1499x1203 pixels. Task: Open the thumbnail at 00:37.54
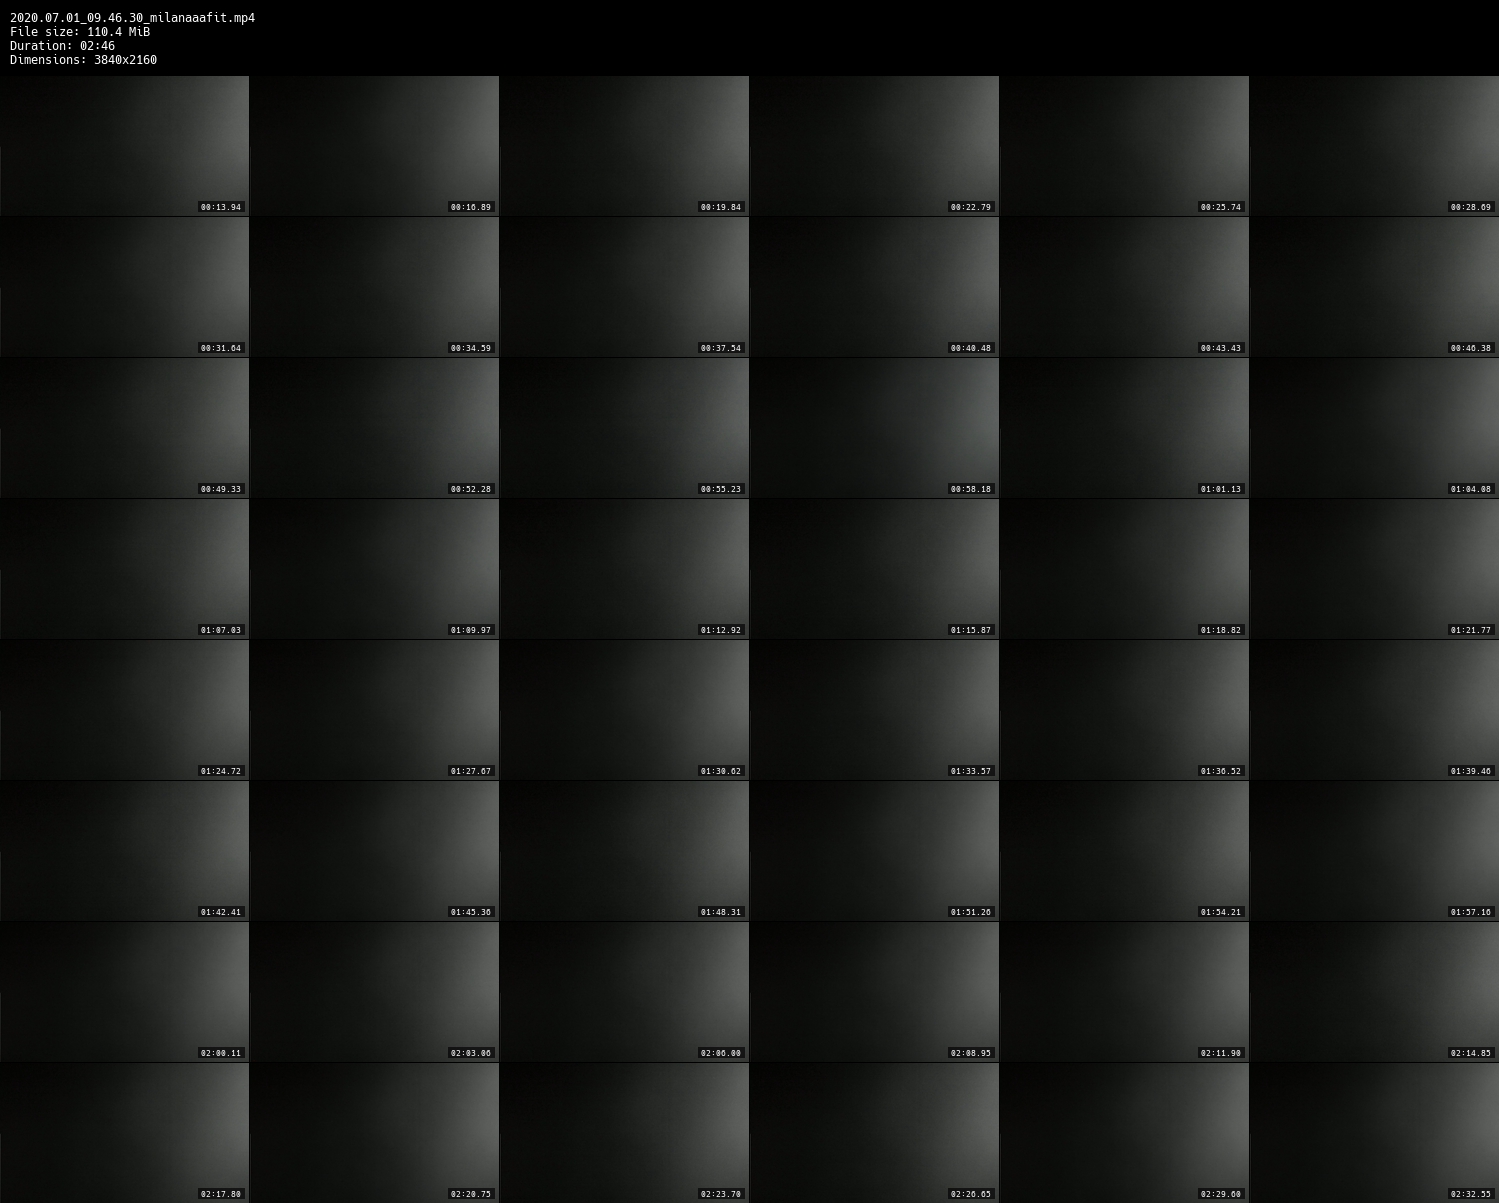pos(624,287)
